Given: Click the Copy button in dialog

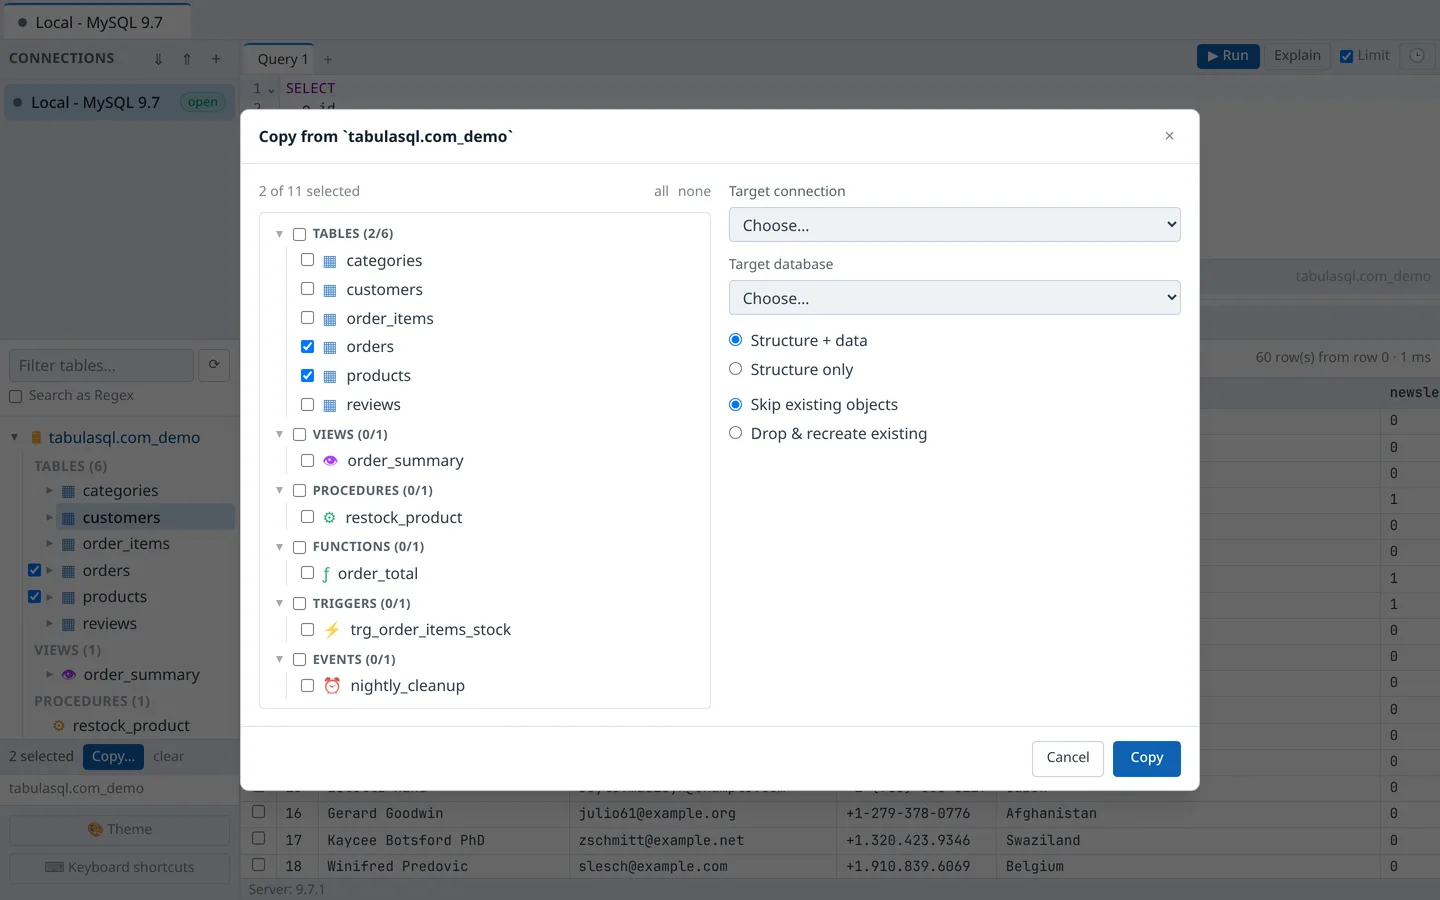Looking at the screenshot, I should pyautogui.click(x=1146, y=758).
